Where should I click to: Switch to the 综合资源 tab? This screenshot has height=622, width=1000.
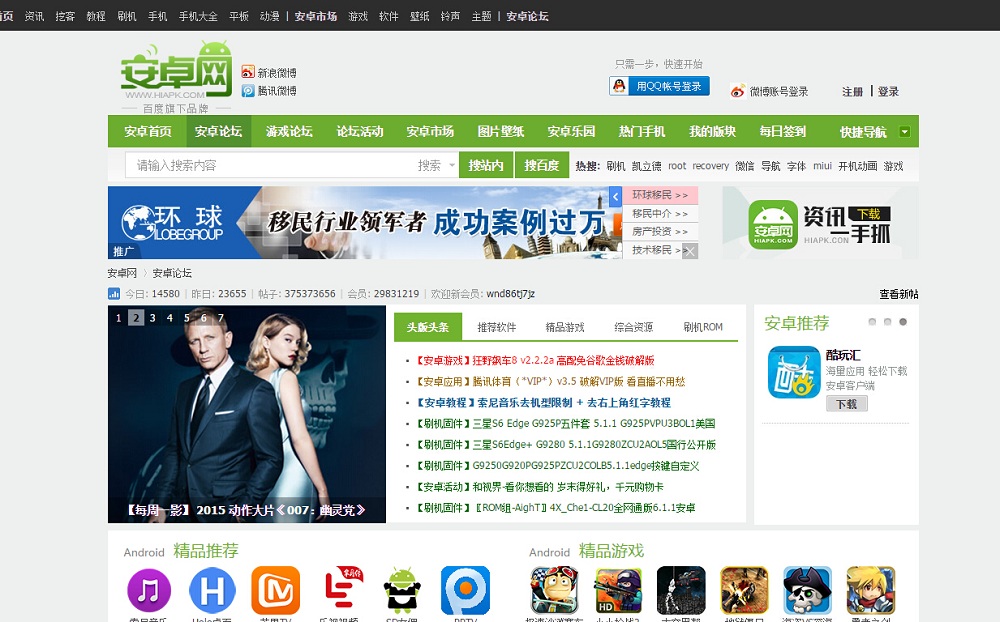[x=634, y=327]
